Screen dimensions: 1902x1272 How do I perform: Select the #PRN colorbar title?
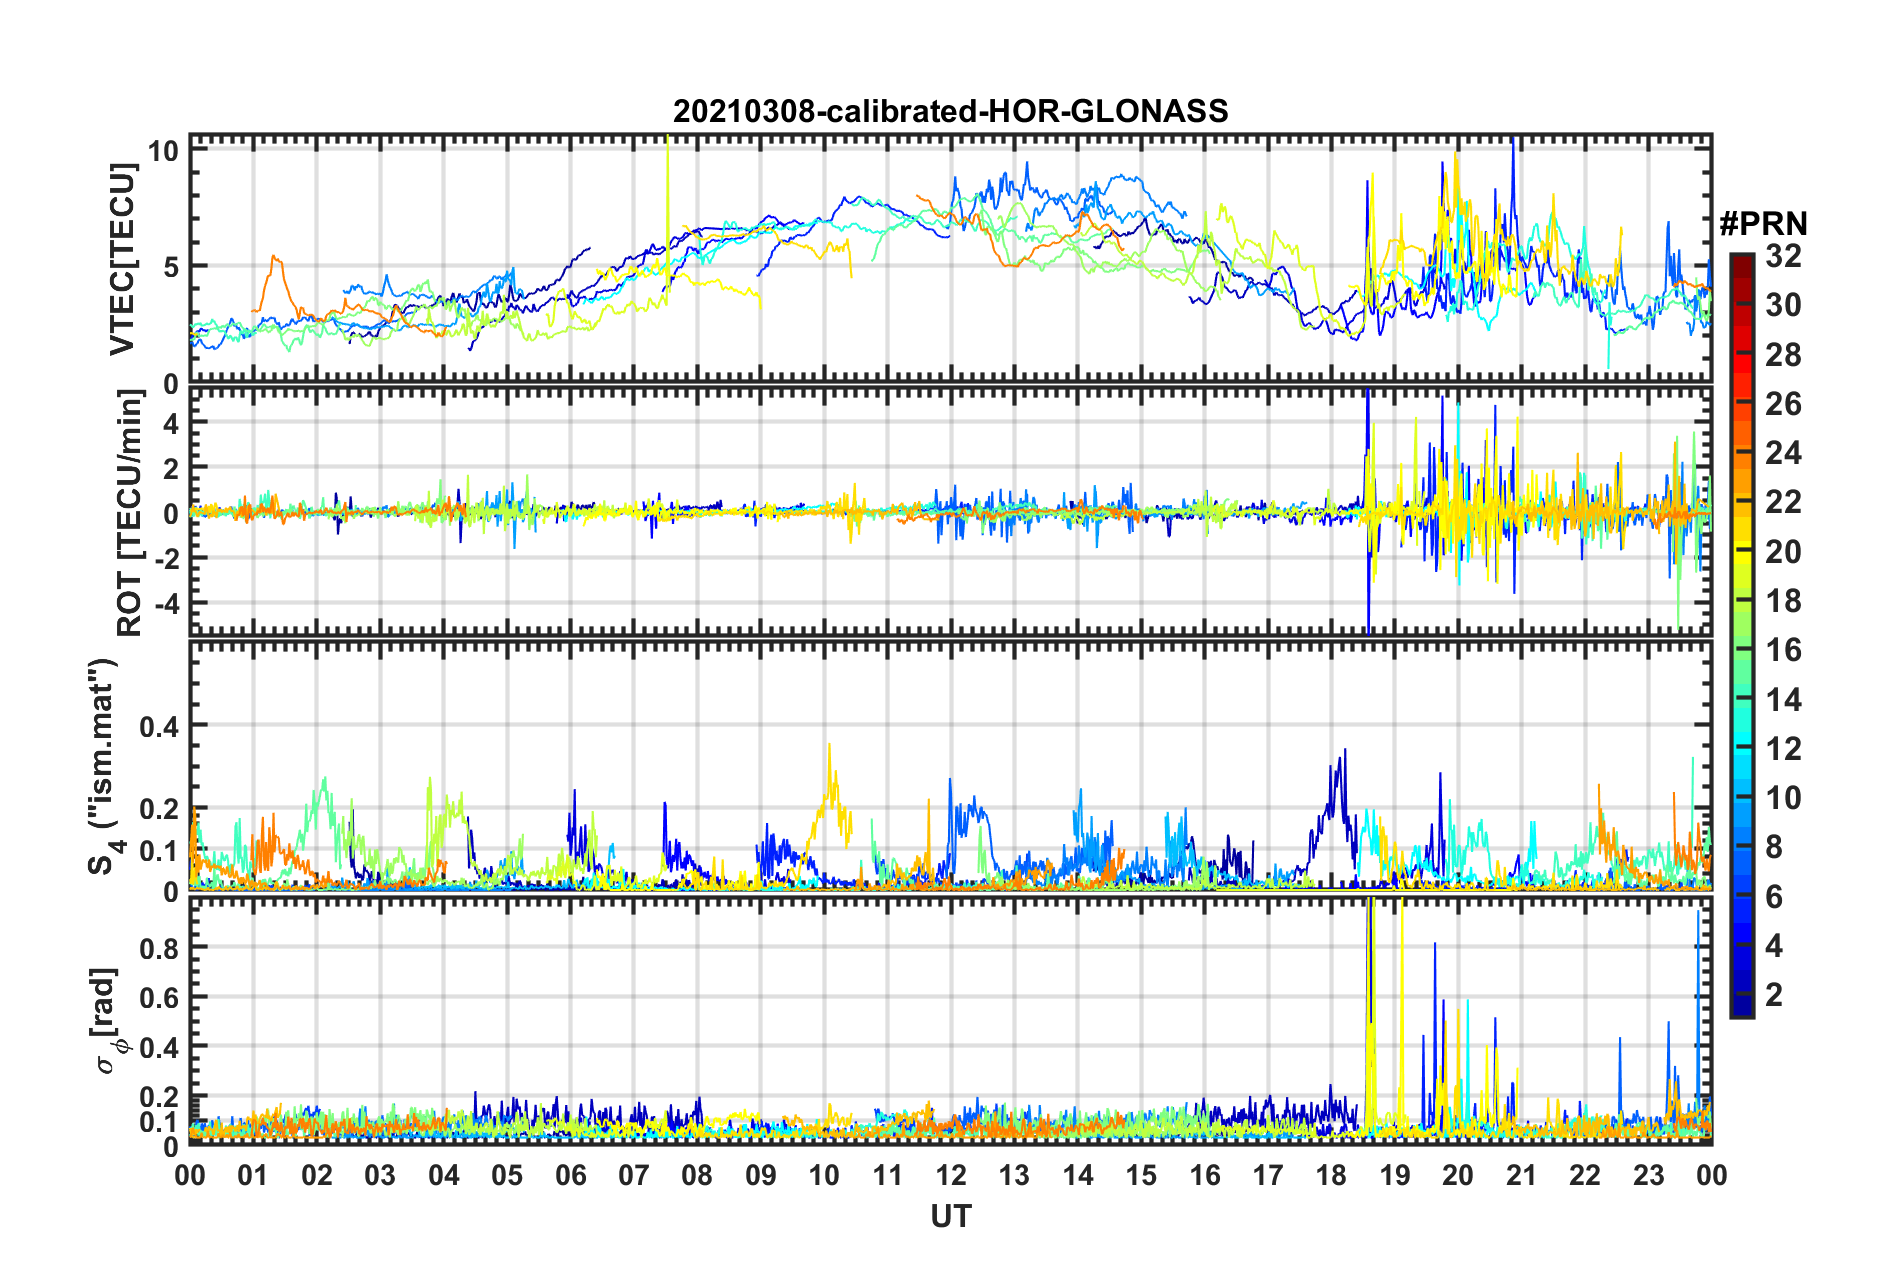click(x=1763, y=223)
